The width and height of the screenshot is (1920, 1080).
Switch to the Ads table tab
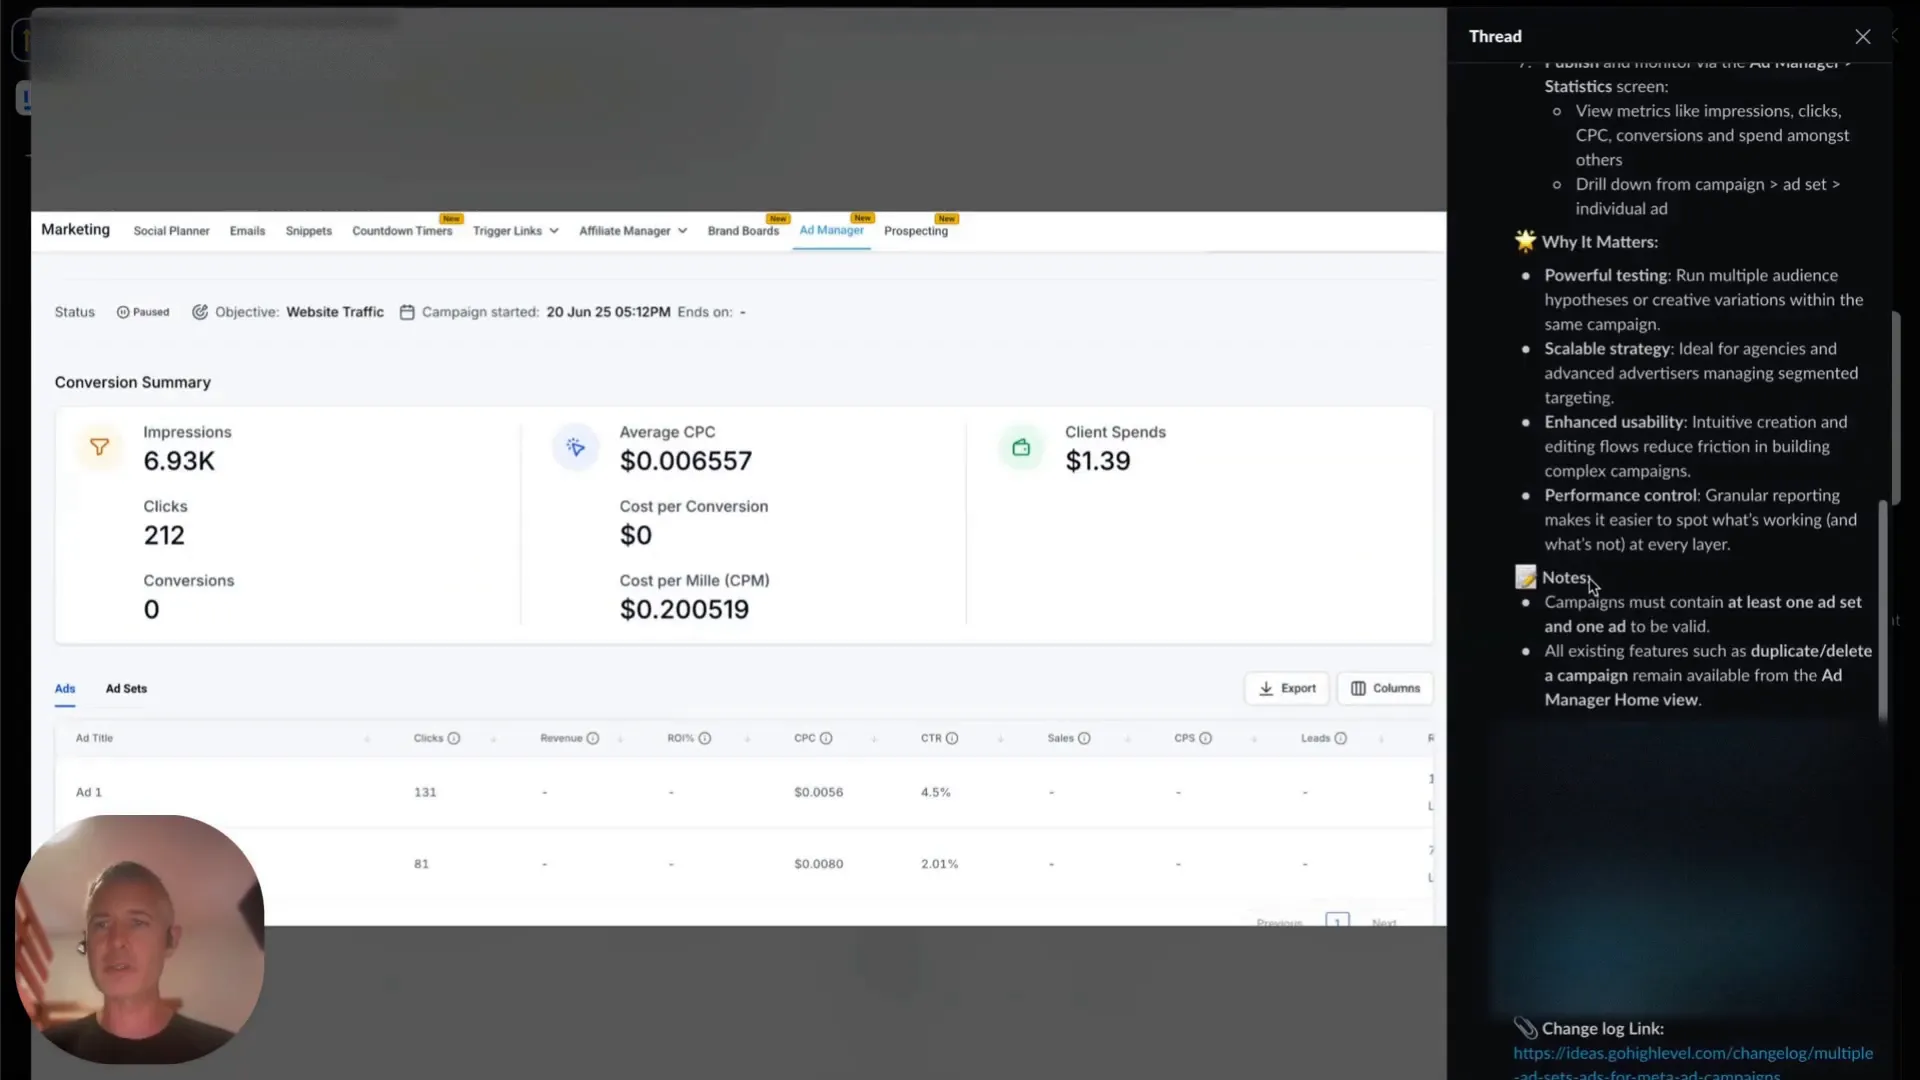pos(65,689)
